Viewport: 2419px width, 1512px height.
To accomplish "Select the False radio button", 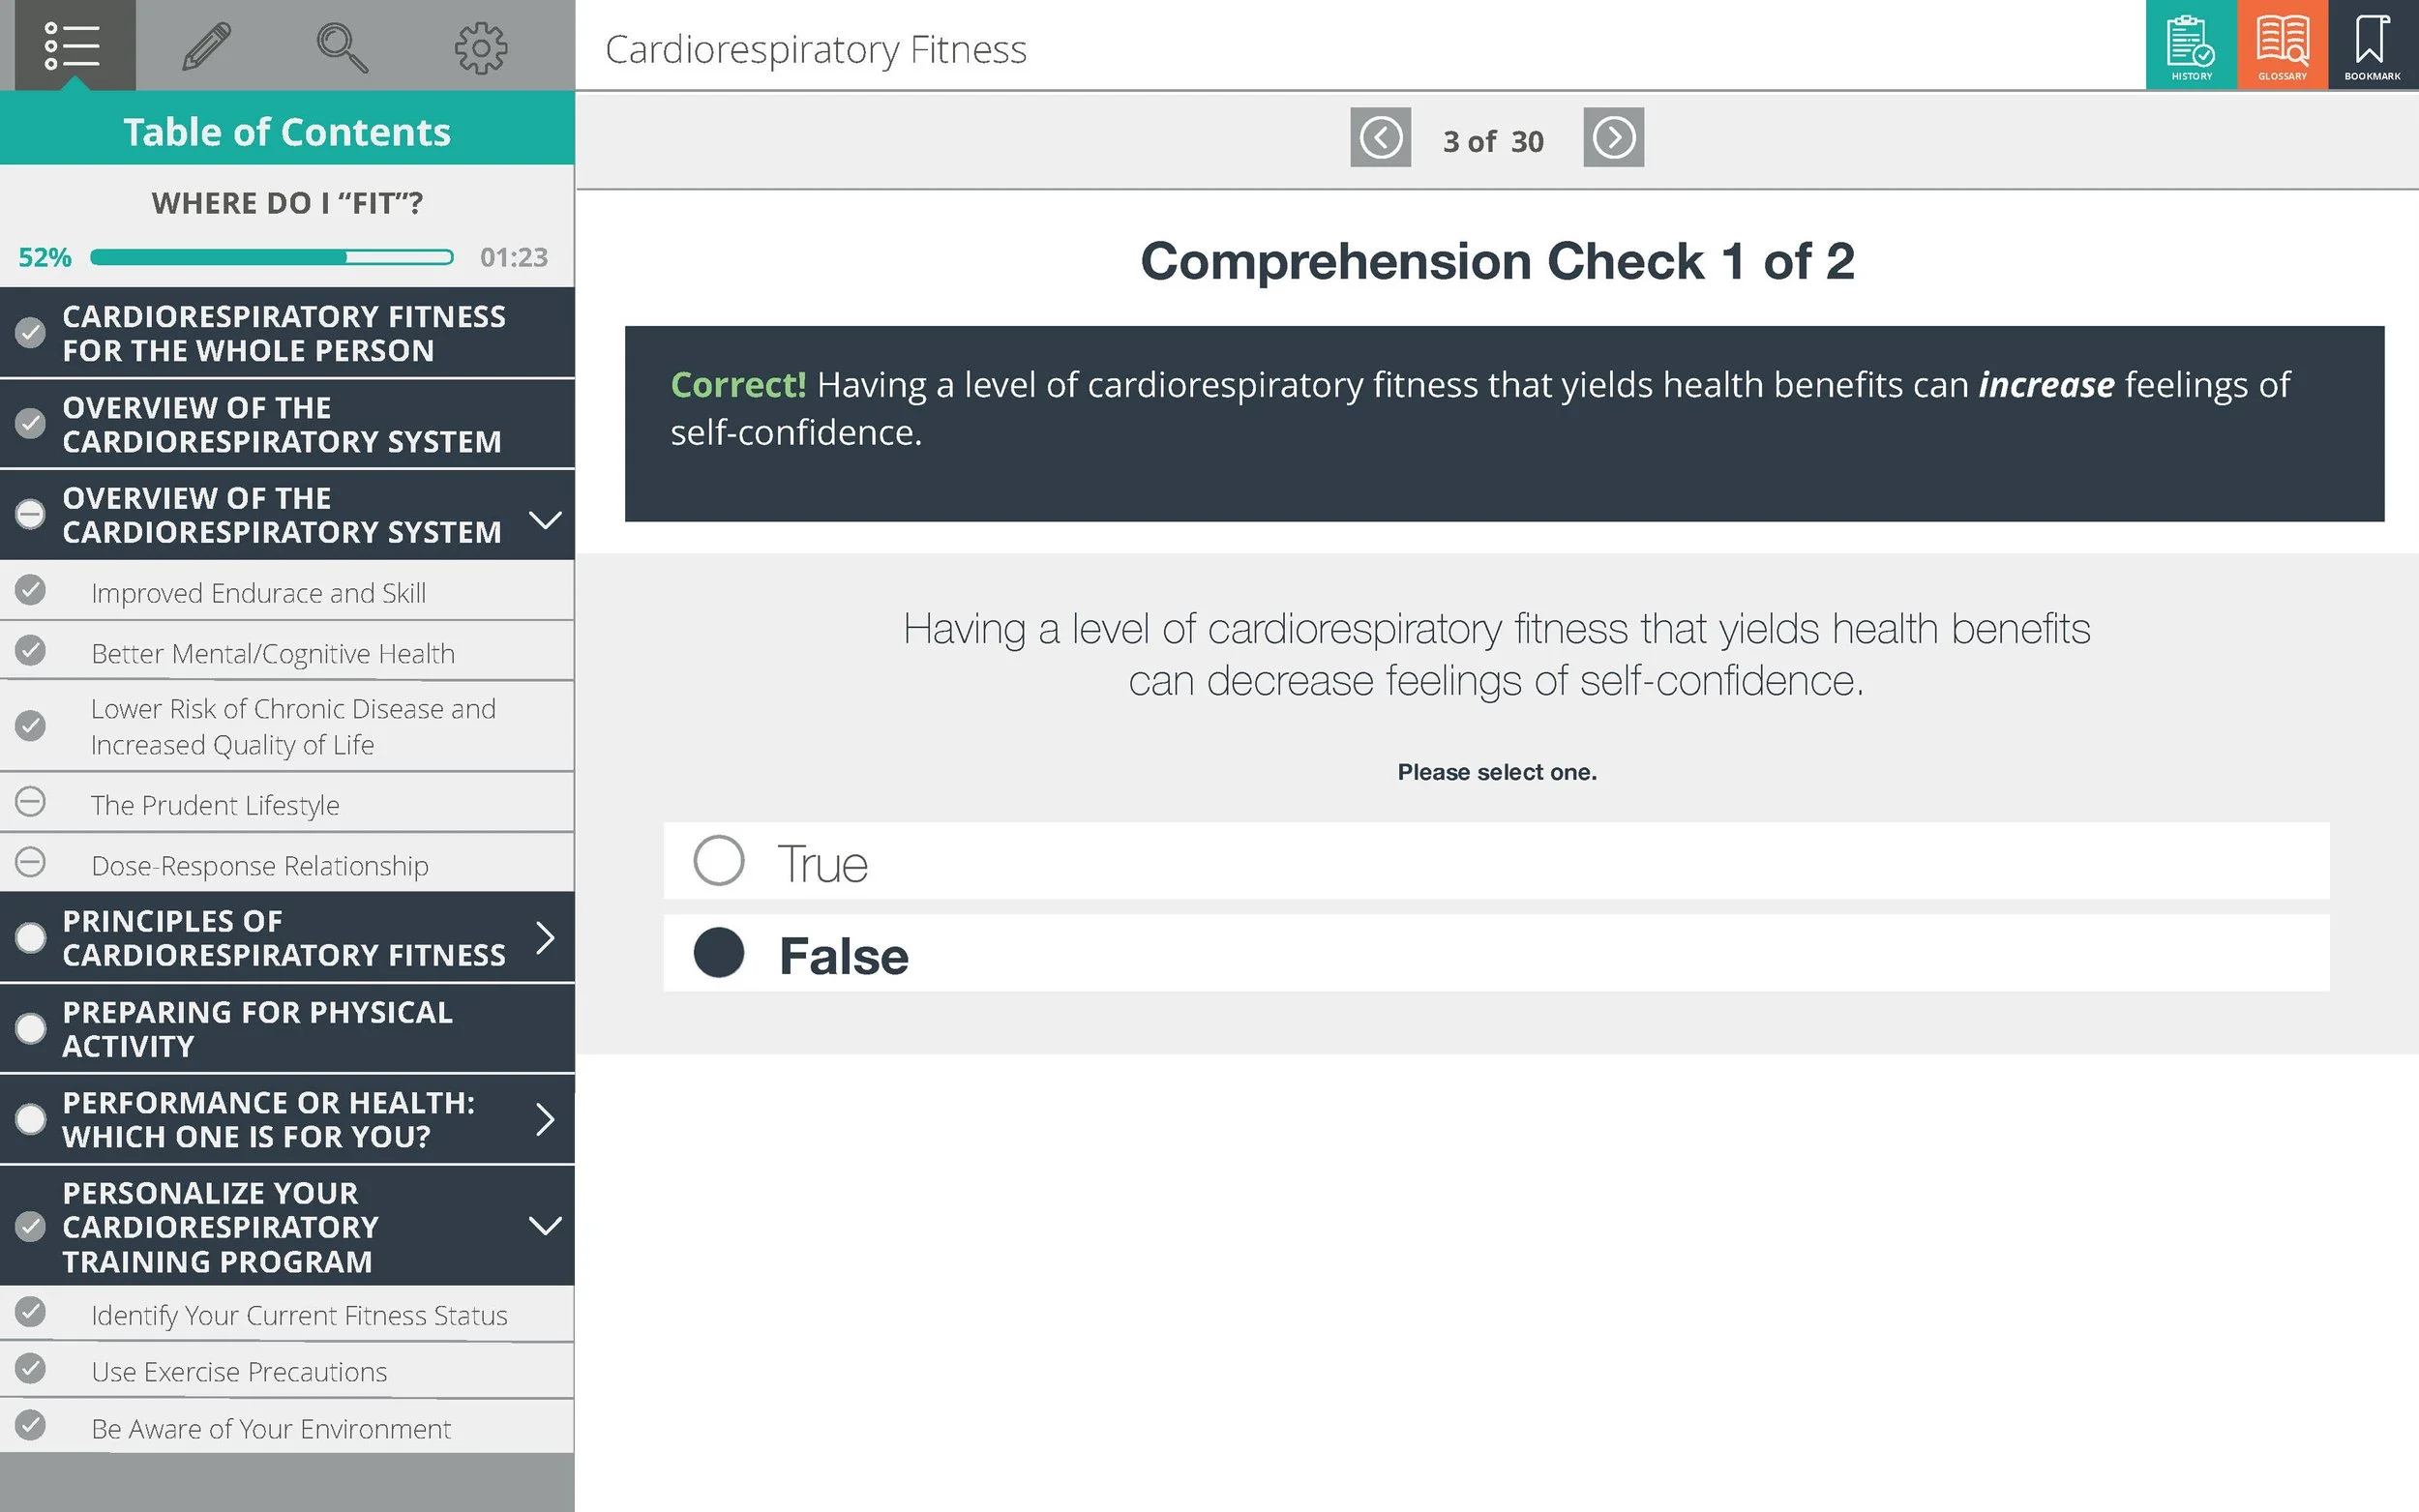I will click(719, 953).
